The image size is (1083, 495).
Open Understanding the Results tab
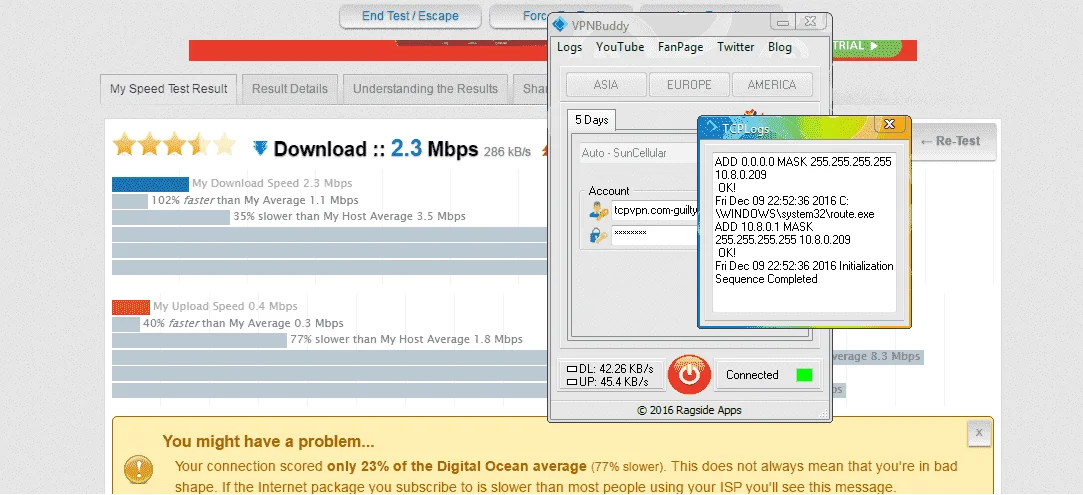click(x=425, y=89)
